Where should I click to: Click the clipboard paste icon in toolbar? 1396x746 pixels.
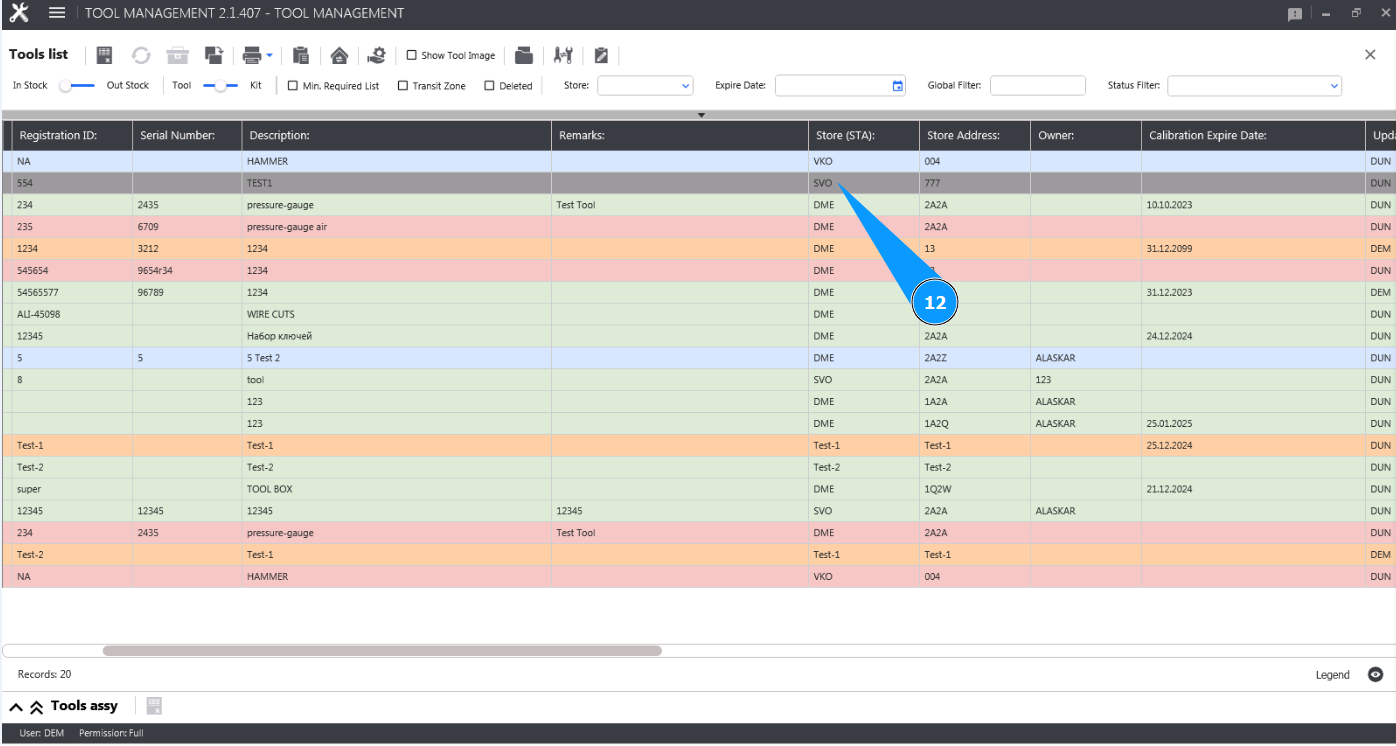pyautogui.click(x=301, y=55)
